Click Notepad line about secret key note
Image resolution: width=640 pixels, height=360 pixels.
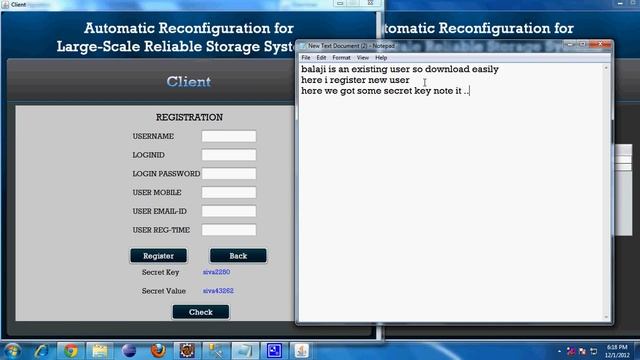click(385, 91)
